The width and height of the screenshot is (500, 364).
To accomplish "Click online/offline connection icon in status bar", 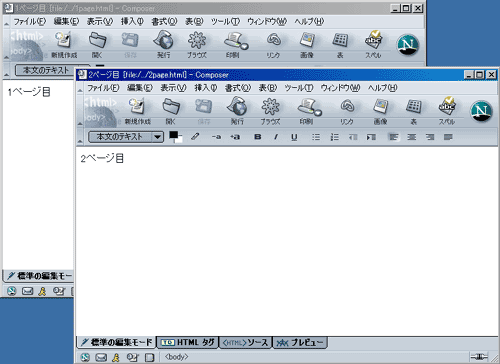I will [479, 357].
